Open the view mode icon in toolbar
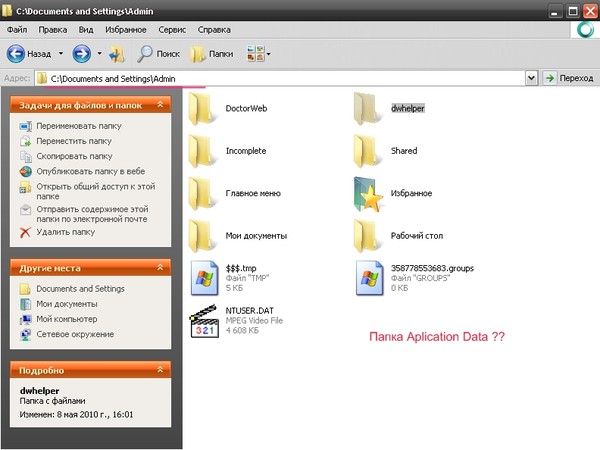The image size is (600, 450). tap(256, 54)
